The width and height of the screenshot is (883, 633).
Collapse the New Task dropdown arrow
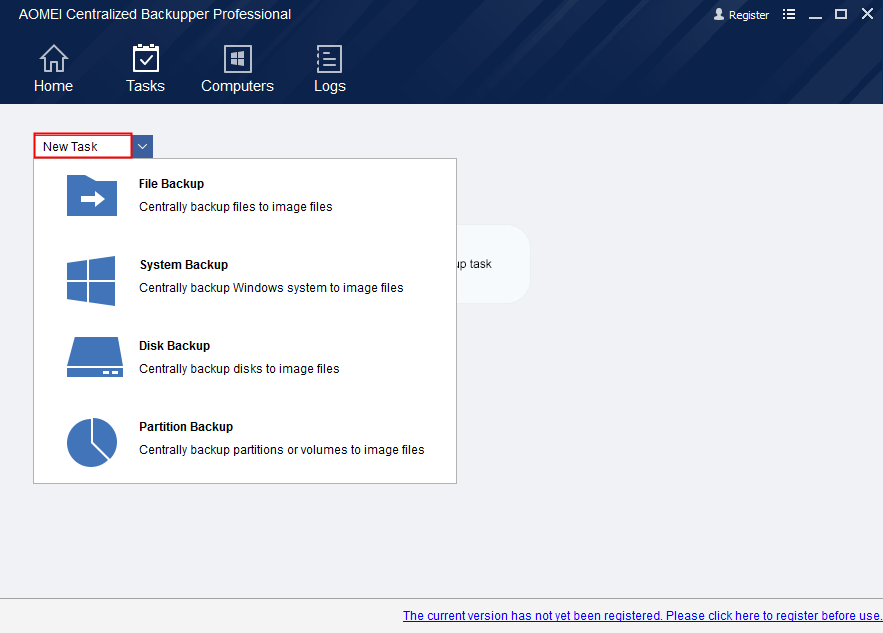[x=142, y=146]
